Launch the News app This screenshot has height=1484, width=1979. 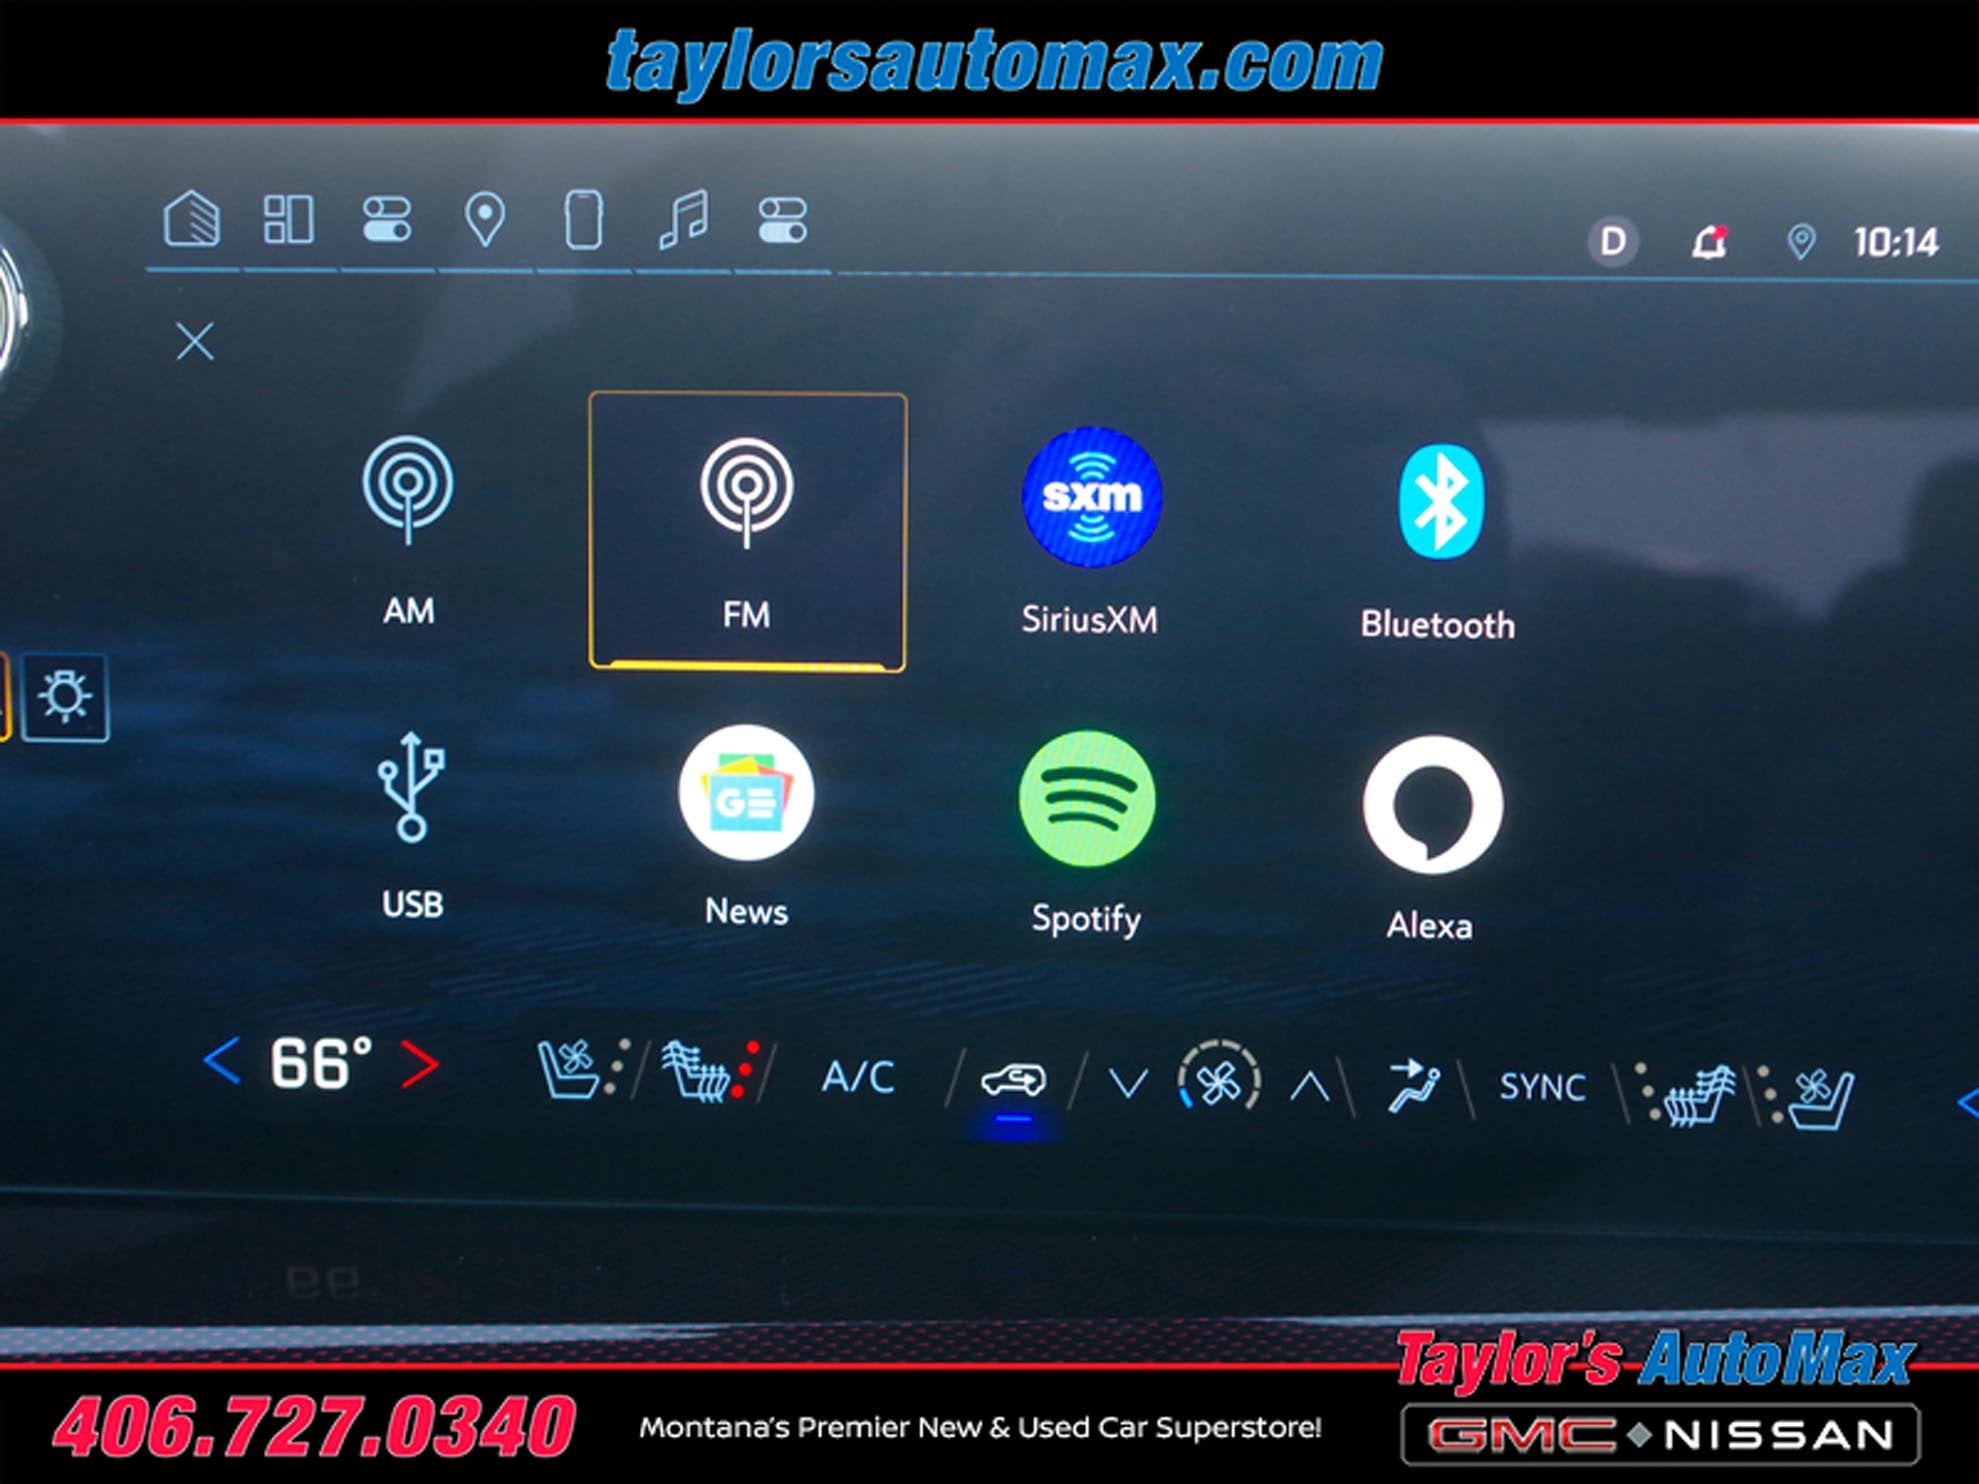(x=746, y=827)
